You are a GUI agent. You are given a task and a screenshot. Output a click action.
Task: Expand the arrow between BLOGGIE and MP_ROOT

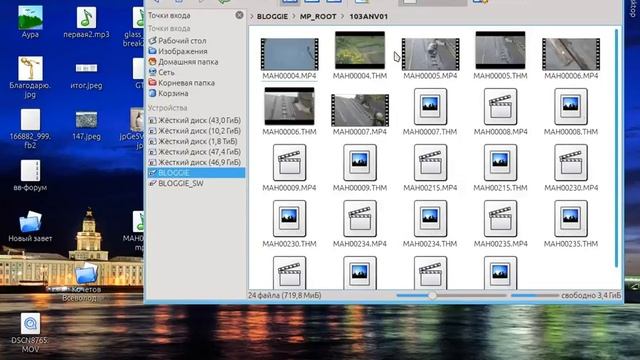point(294,17)
